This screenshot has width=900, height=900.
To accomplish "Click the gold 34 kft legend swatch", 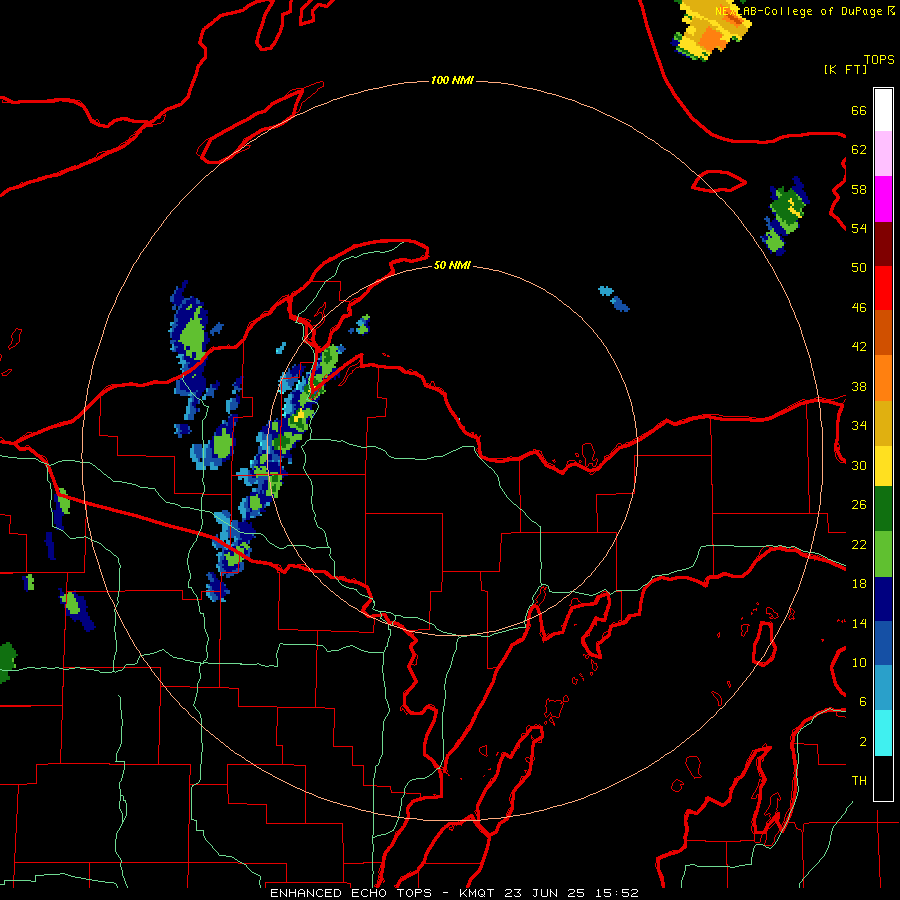I will [883, 423].
